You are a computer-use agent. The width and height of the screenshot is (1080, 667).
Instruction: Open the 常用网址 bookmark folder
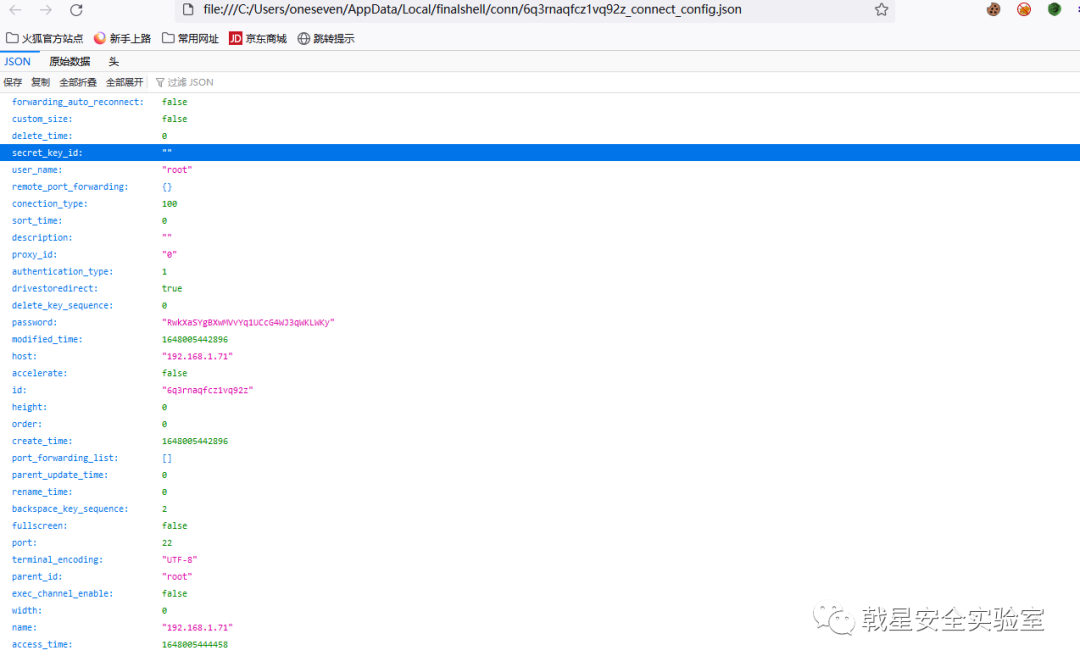tap(190, 39)
